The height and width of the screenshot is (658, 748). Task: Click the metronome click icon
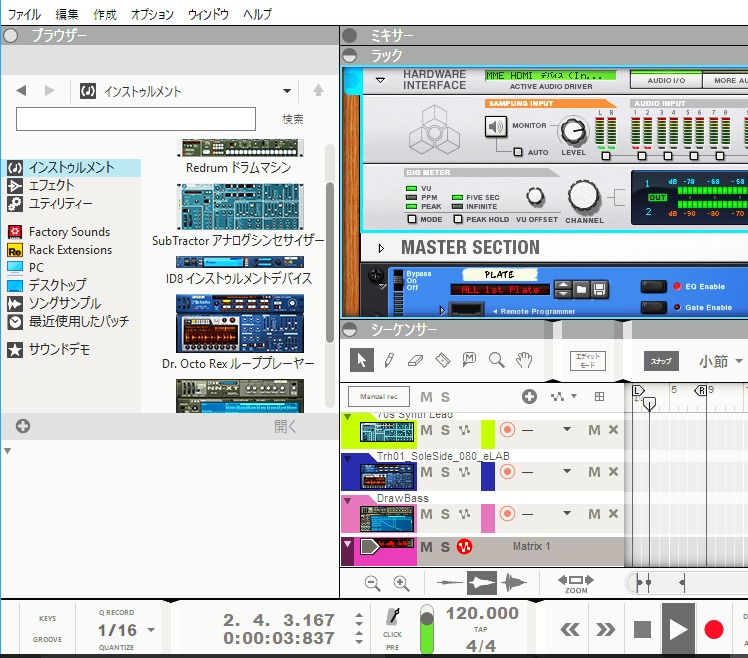pyautogui.click(x=393, y=616)
